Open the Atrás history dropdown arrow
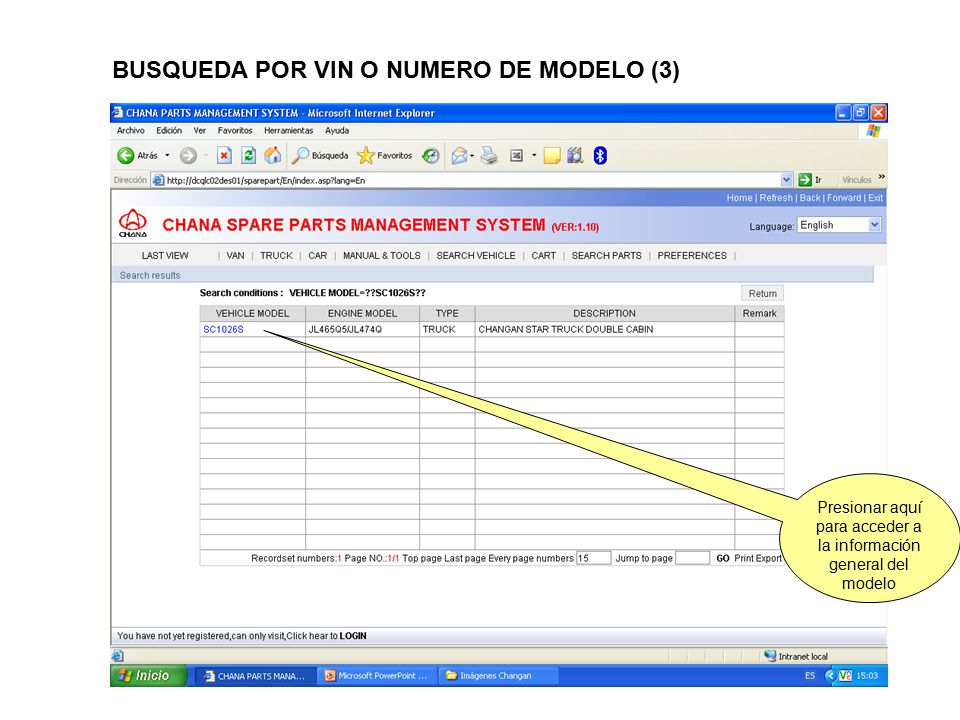This screenshot has height=720, width=960. point(167,156)
